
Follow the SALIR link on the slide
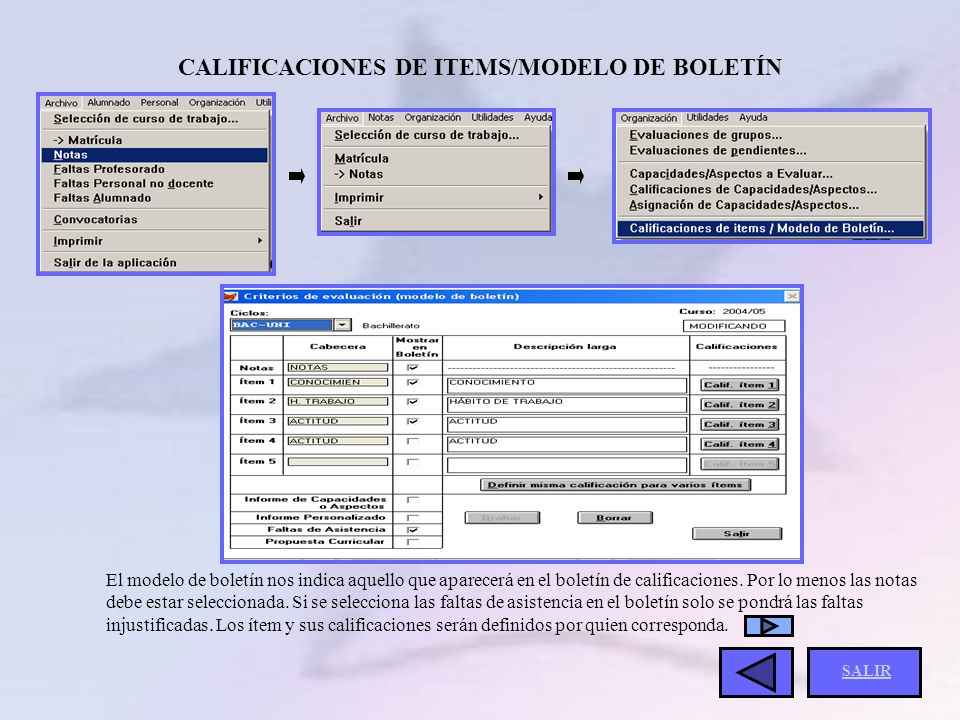pos(866,671)
